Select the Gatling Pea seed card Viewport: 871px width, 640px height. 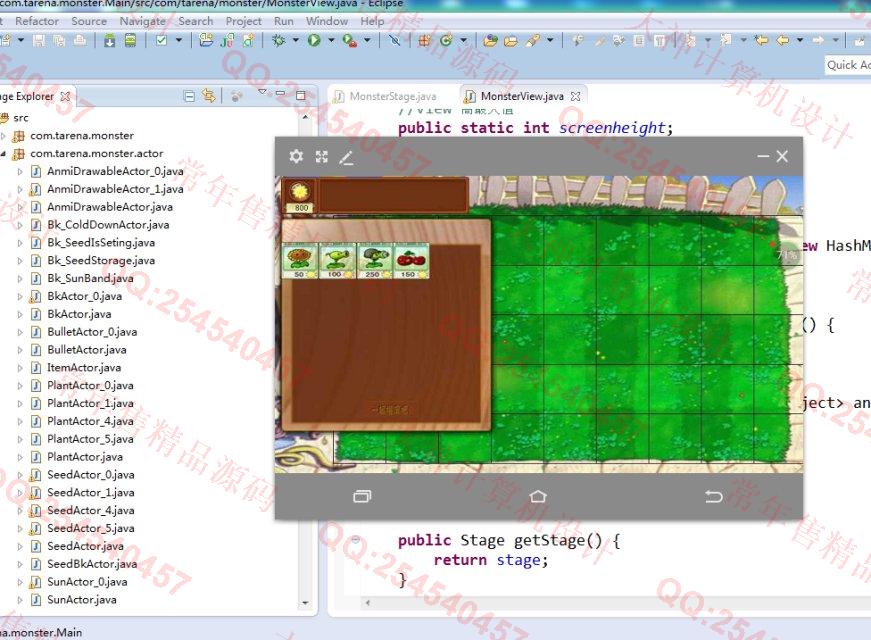pos(375,261)
